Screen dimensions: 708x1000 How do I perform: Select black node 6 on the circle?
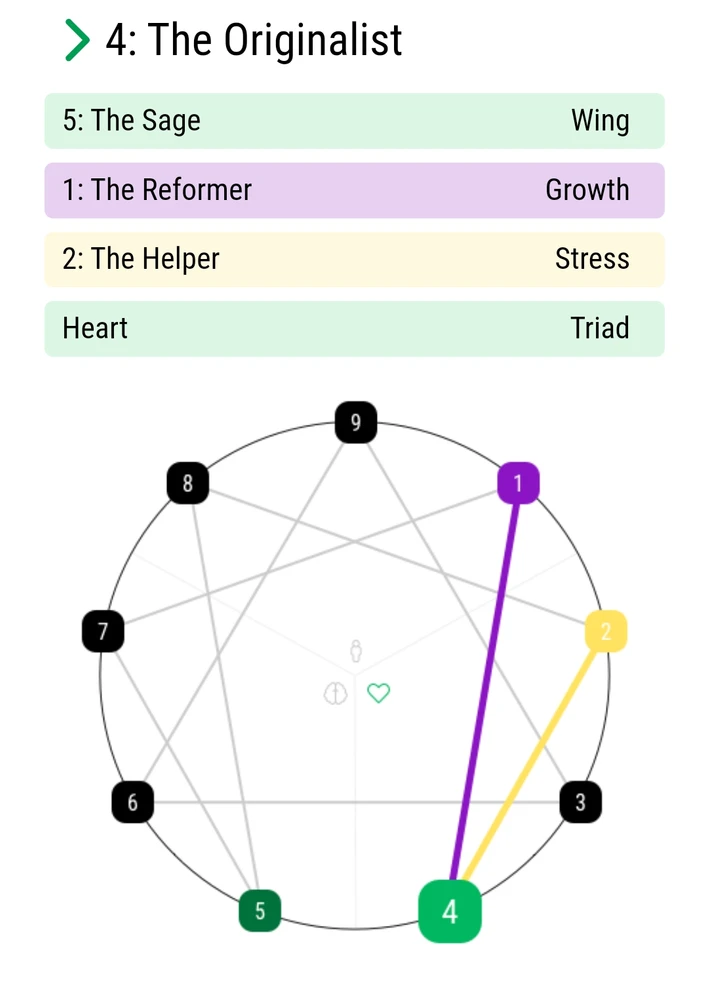point(133,802)
